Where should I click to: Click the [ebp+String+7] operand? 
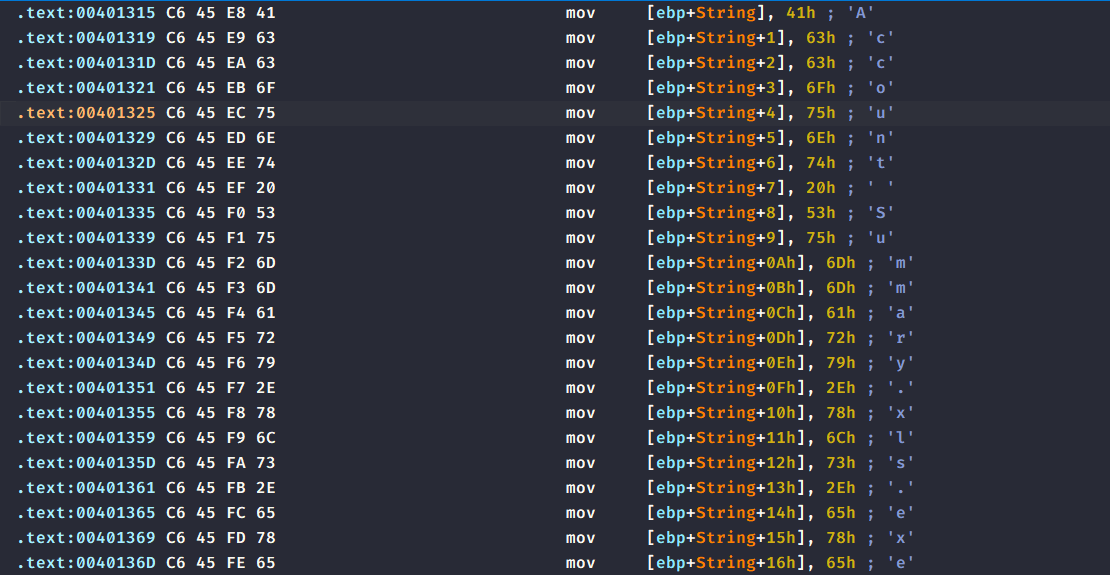pyautogui.click(x=723, y=188)
